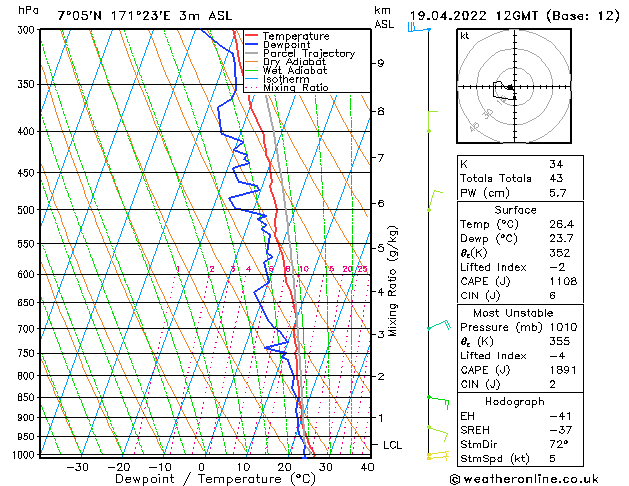Click the Surface CIN value 6

552,296
